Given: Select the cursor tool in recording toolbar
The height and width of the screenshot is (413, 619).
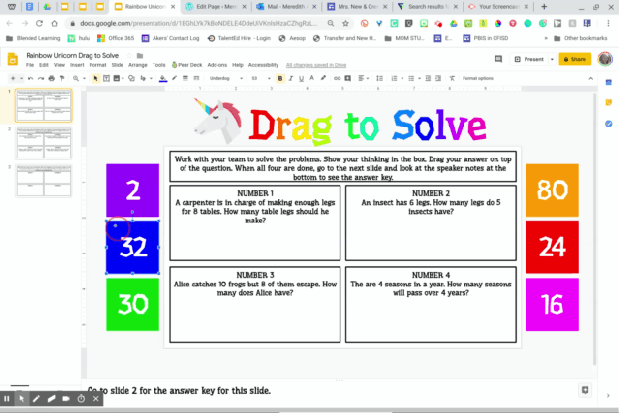Looking at the screenshot, I should coord(21,399).
